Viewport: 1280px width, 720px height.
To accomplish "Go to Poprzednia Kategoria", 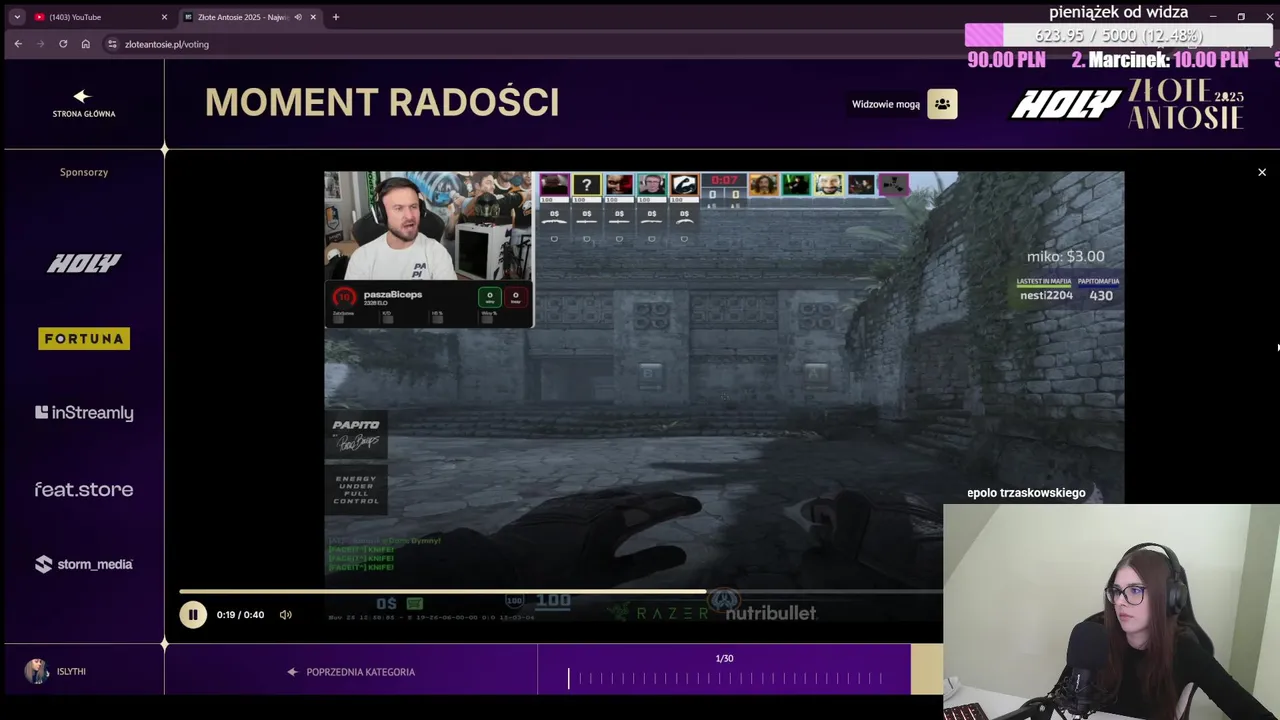I will coord(351,672).
